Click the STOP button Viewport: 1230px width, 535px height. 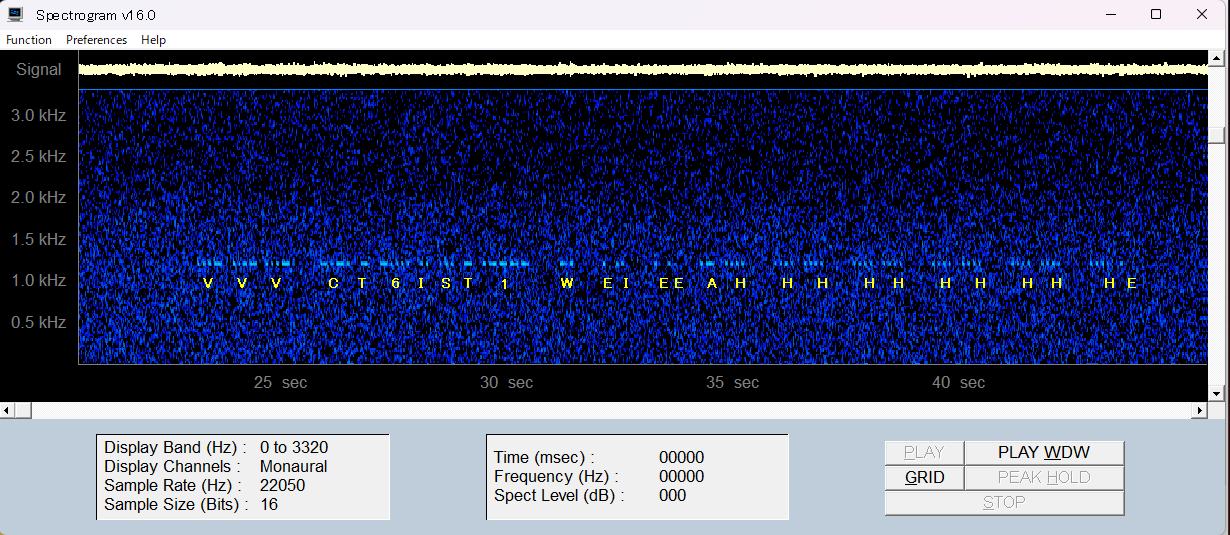(x=1004, y=503)
